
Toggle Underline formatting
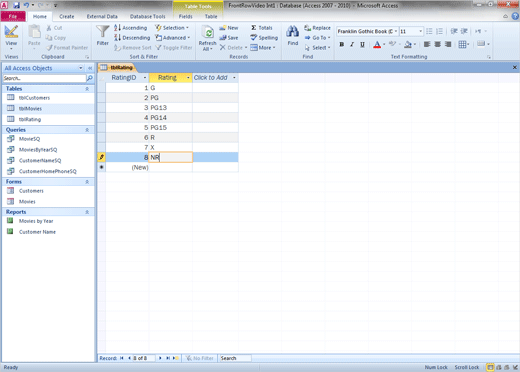click(362, 44)
